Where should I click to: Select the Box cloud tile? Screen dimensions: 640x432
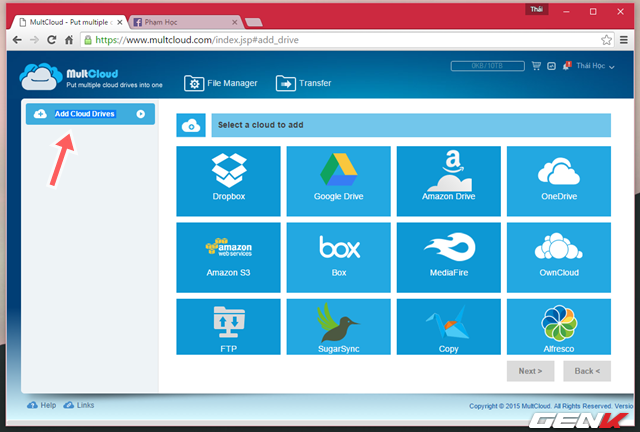coord(340,257)
